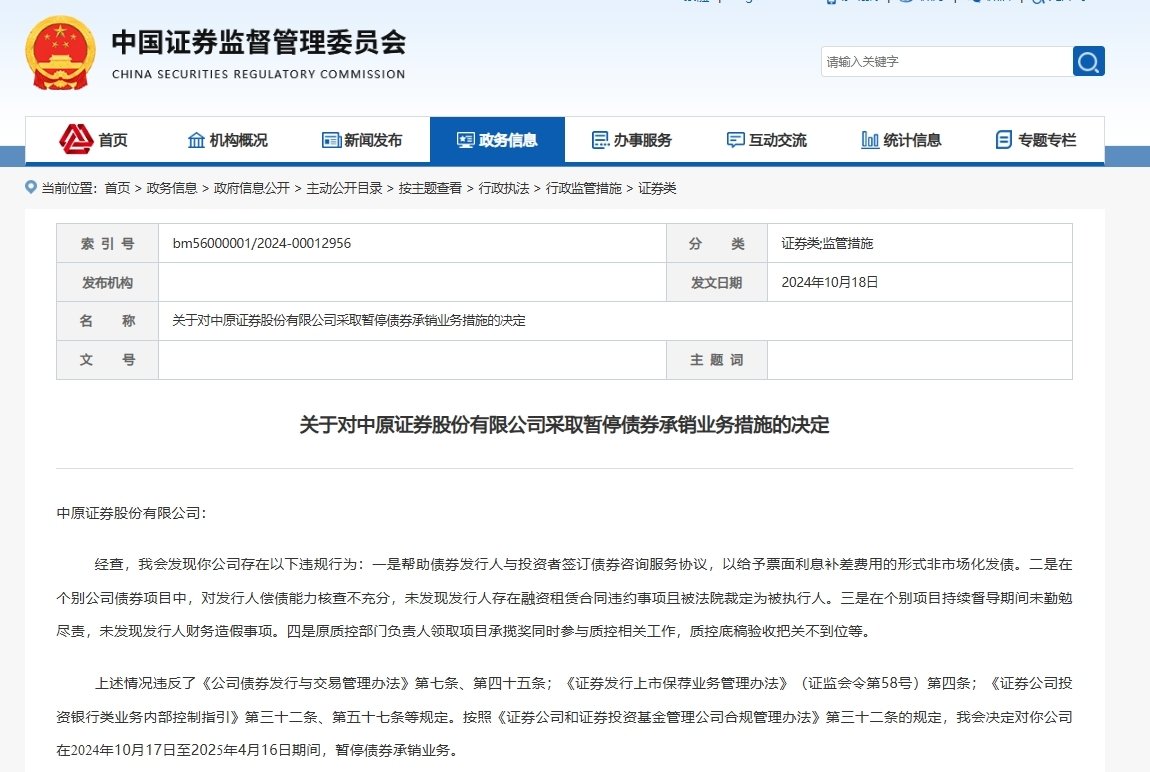
Task: Click the 发文日期 label cell
Action: 717,282
